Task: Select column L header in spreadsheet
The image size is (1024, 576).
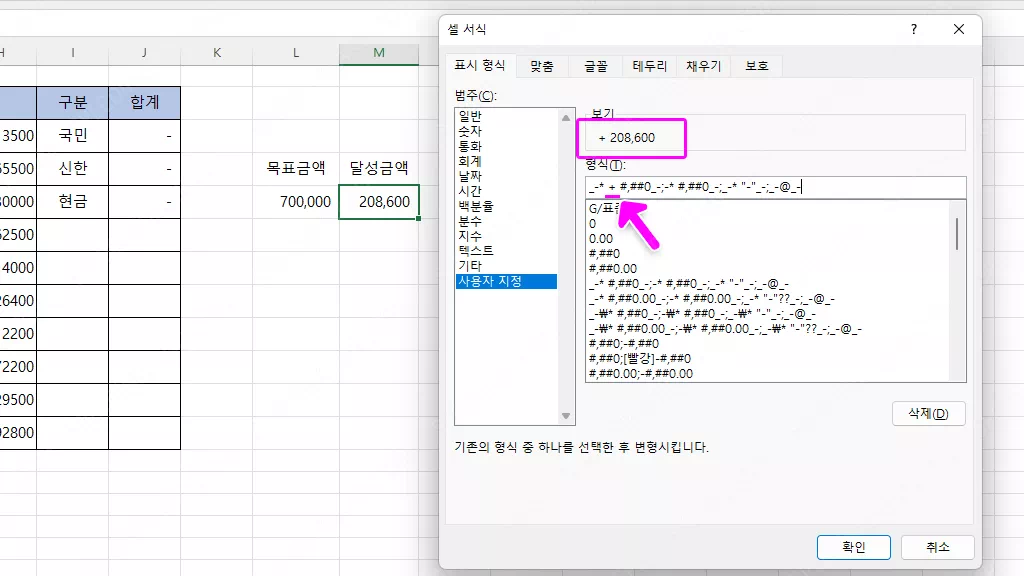Action: click(x=296, y=54)
